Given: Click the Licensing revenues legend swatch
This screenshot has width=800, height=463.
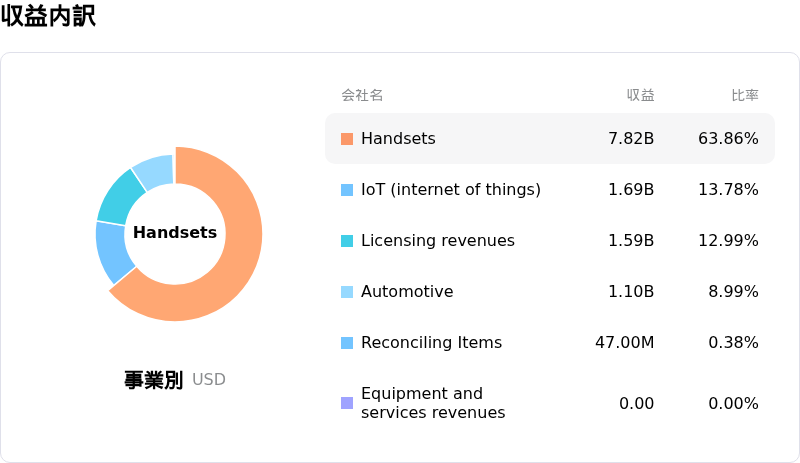Looking at the screenshot, I should coord(347,241).
